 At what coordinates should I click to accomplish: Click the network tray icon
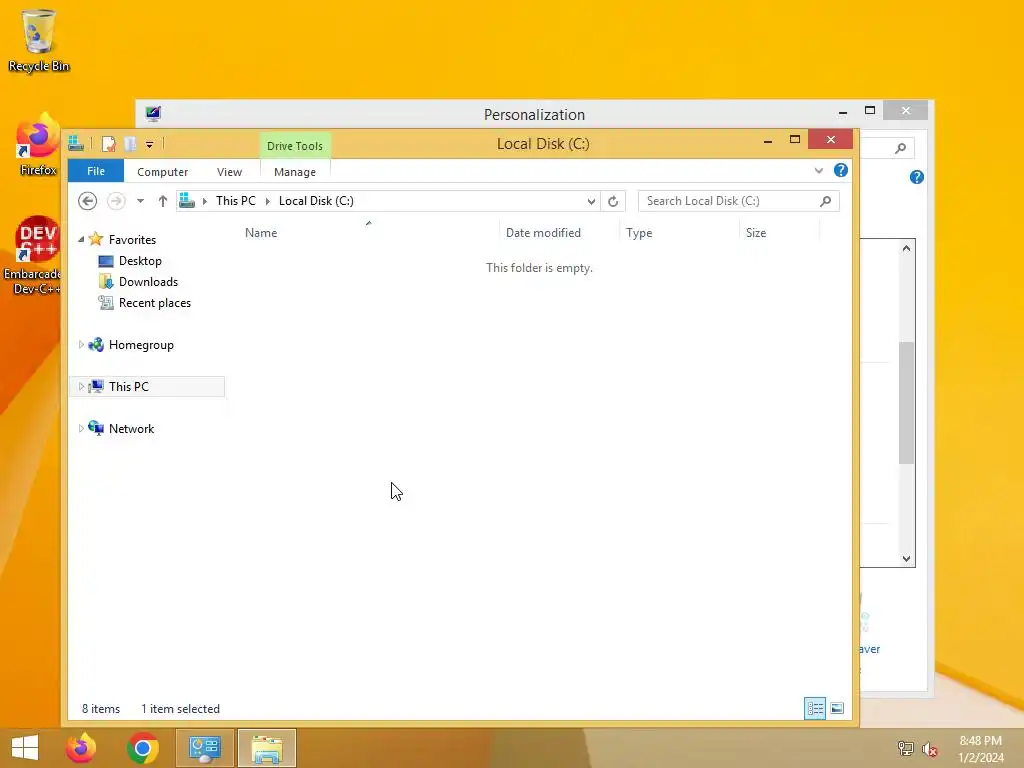tap(905, 748)
